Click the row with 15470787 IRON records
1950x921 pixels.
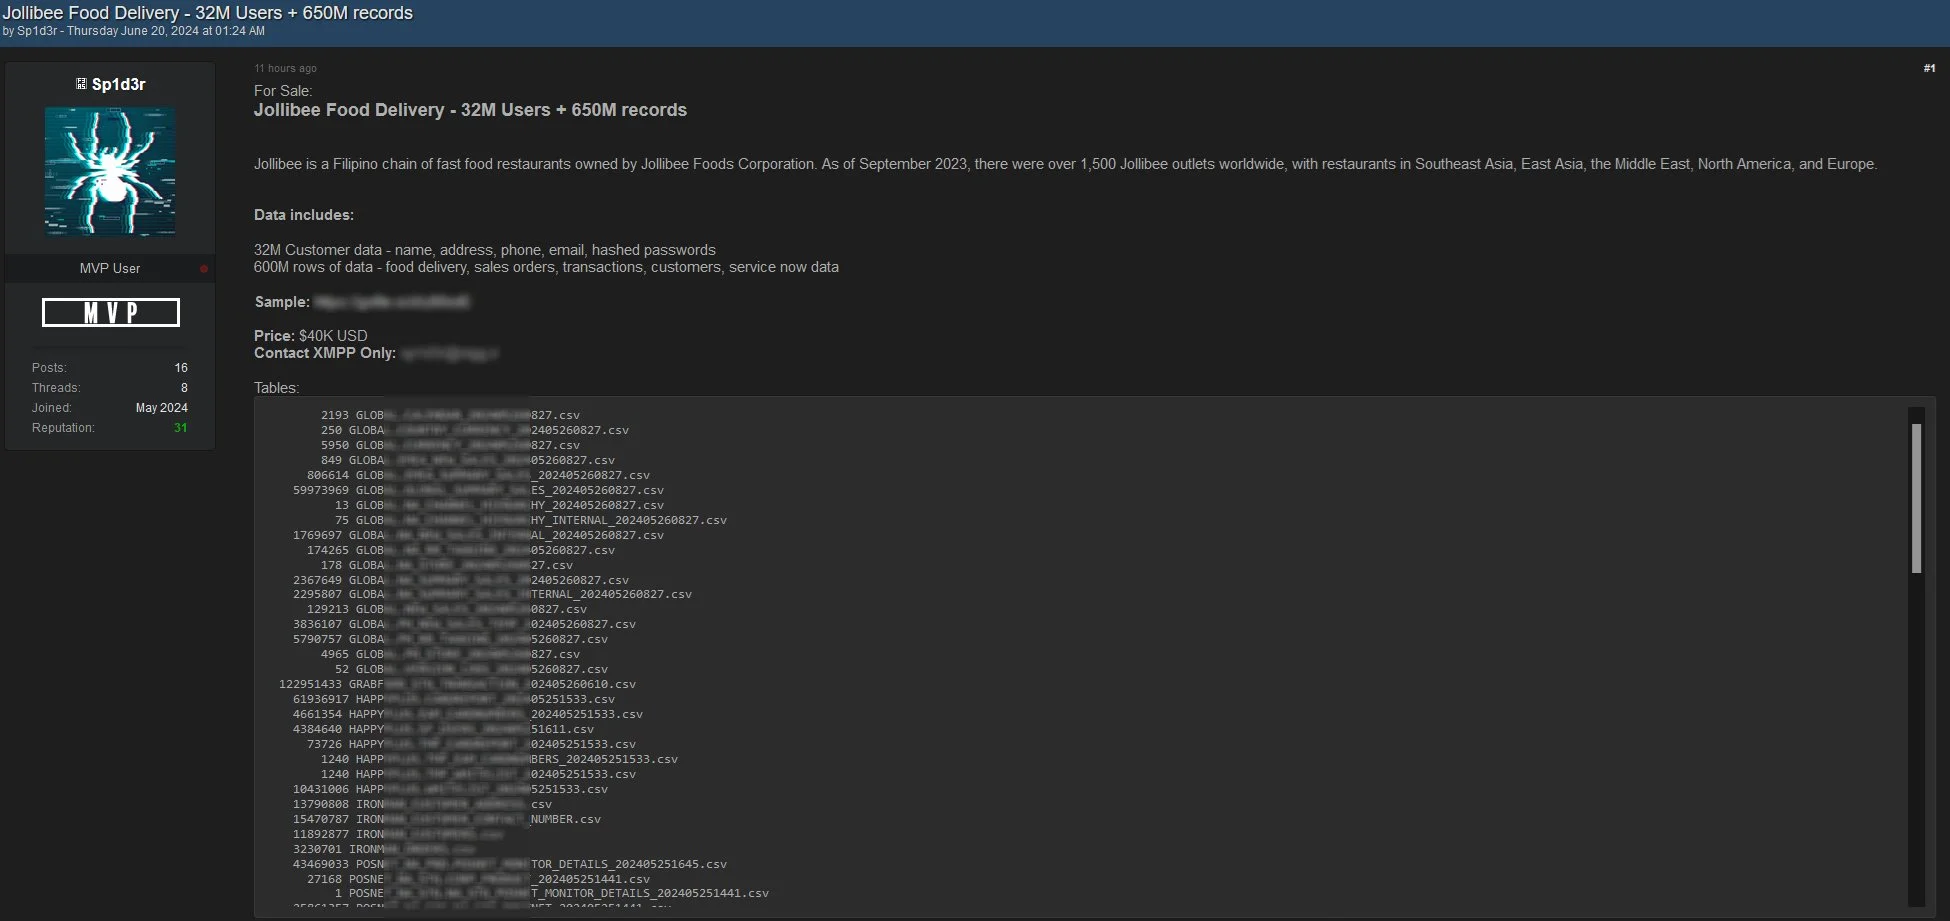coord(447,819)
